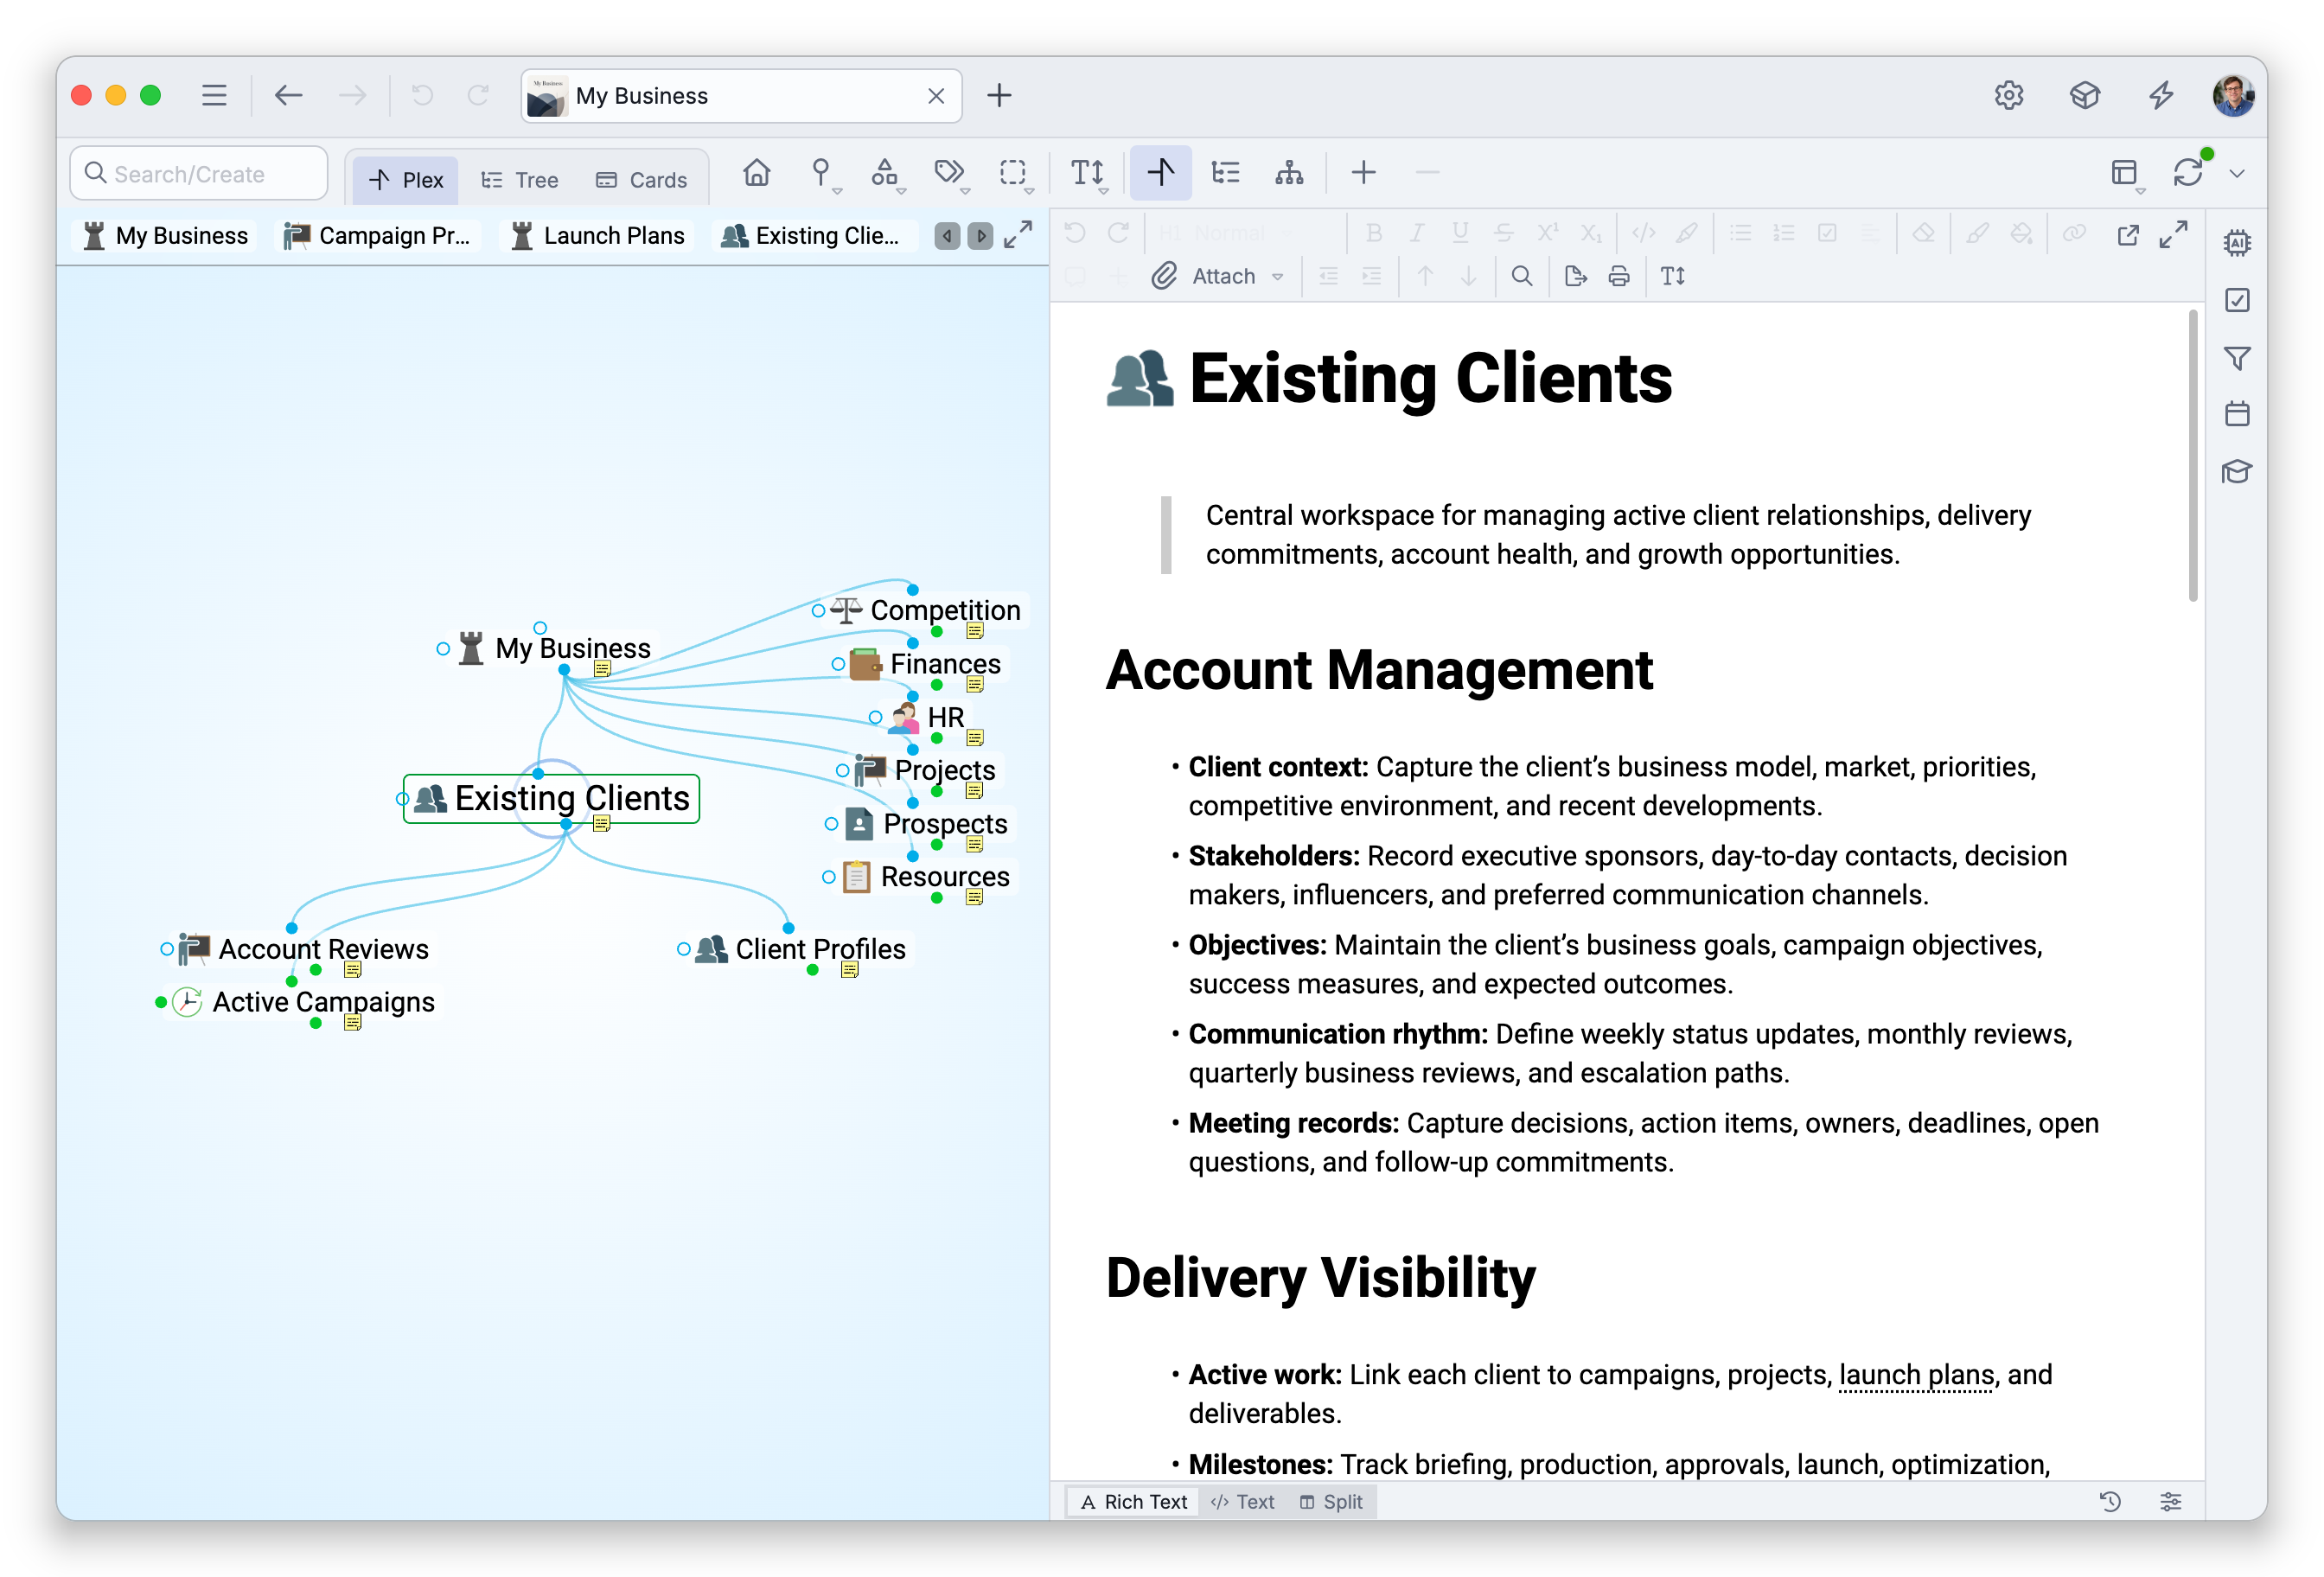Open the filter icon in right sidebar
The image size is (2324, 1577).
[2237, 357]
